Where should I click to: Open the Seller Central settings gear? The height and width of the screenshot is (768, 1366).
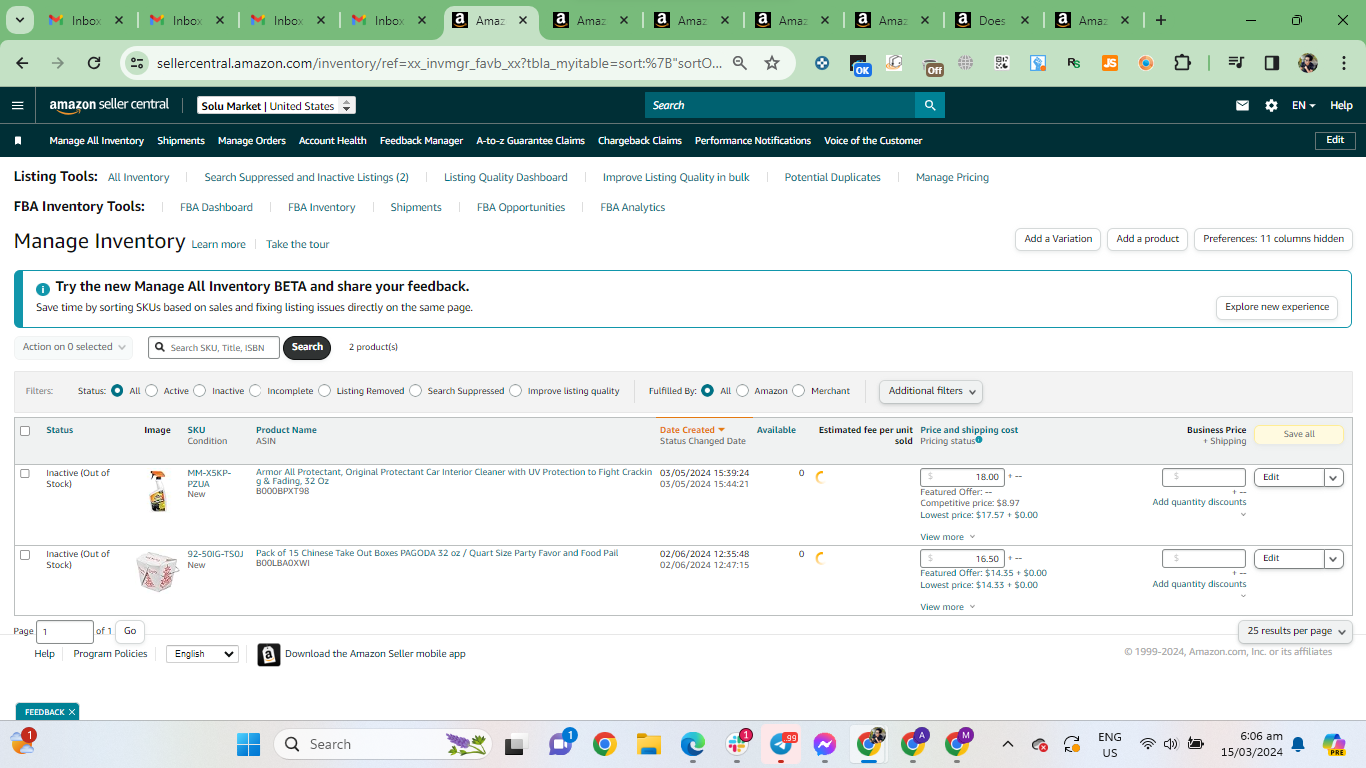[x=1271, y=105]
